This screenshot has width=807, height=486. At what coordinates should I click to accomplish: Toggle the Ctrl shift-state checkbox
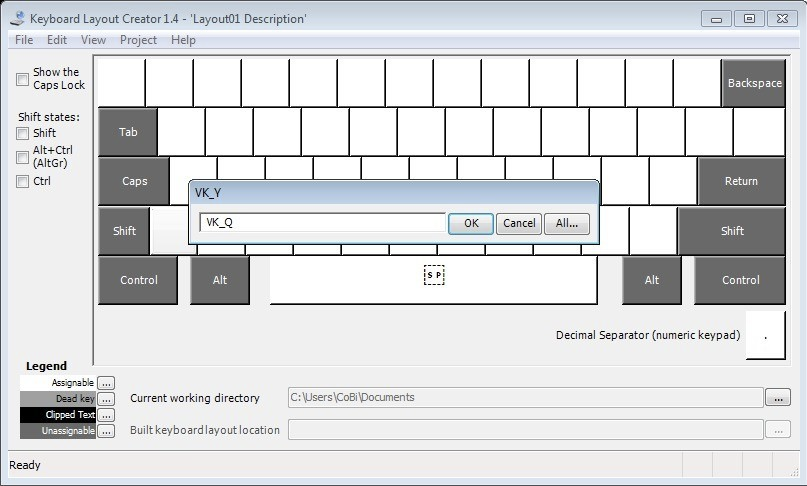coord(22,181)
